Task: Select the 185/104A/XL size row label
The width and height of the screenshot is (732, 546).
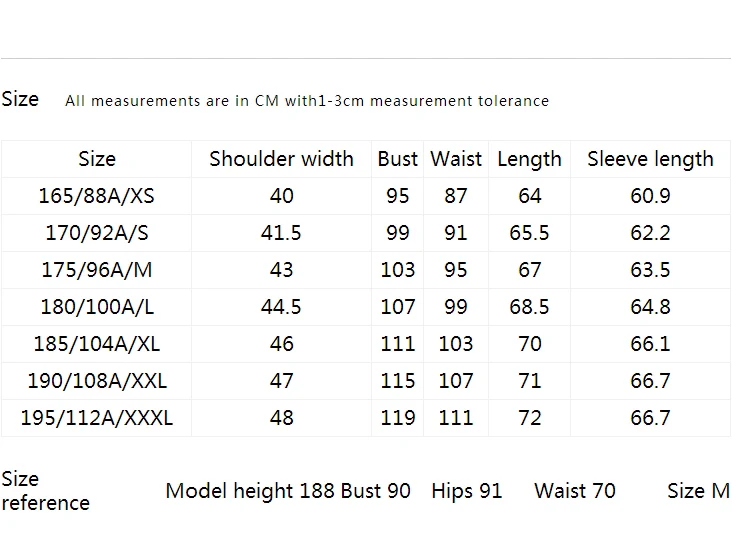Action: click(x=96, y=344)
